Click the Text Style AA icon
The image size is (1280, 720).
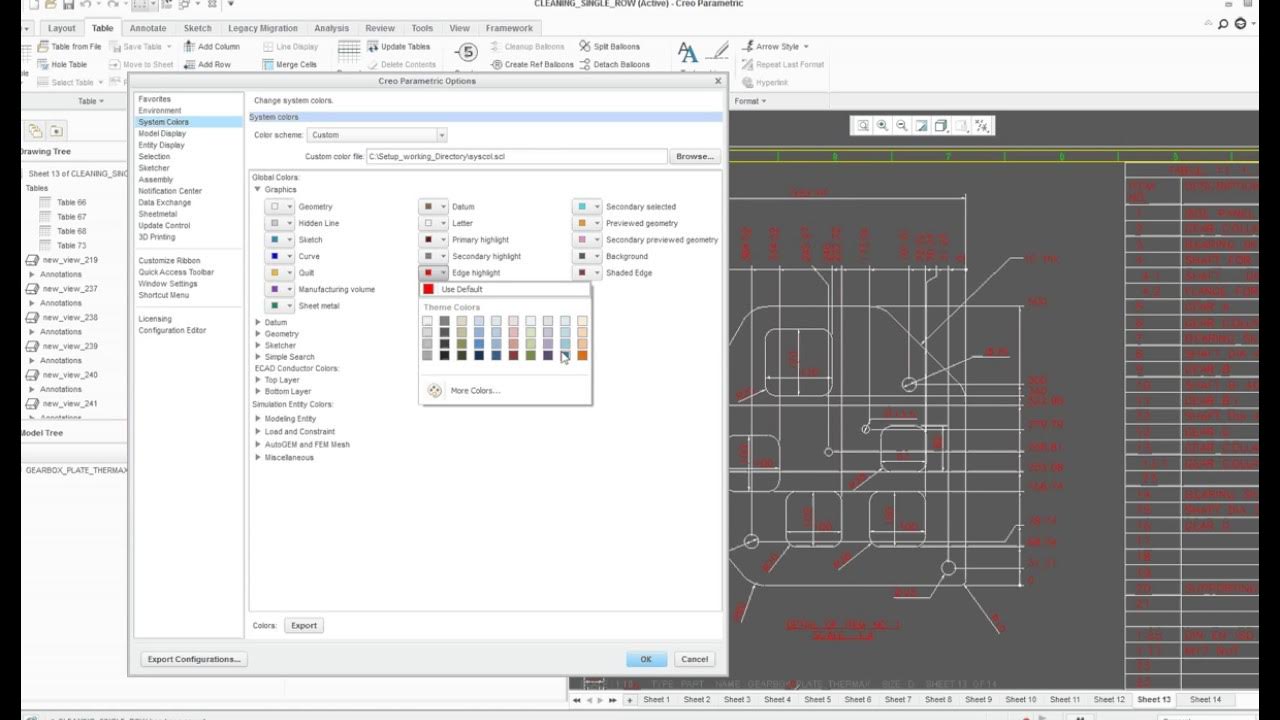(x=688, y=53)
